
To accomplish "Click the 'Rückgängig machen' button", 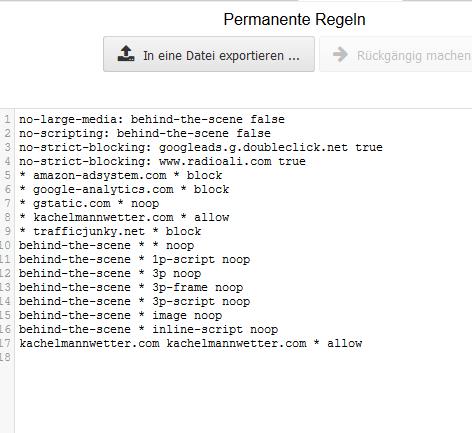I will [x=396, y=54].
